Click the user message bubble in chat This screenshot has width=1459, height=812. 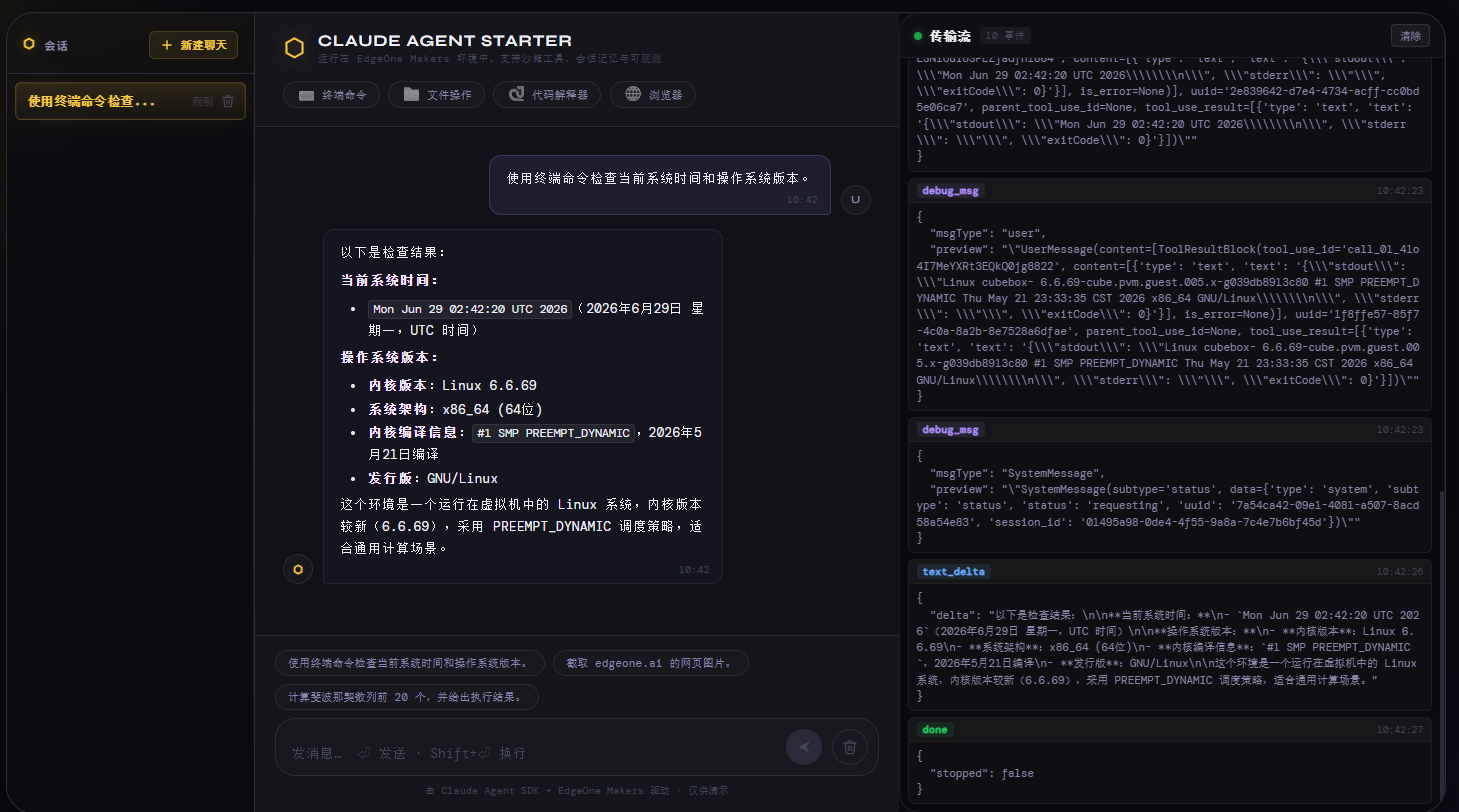click(x=659, y=185)
